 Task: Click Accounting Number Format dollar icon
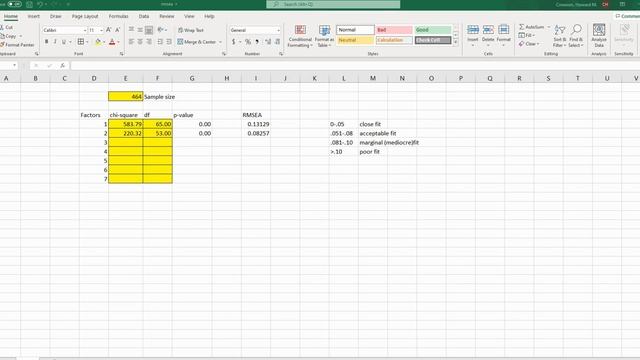233,42
